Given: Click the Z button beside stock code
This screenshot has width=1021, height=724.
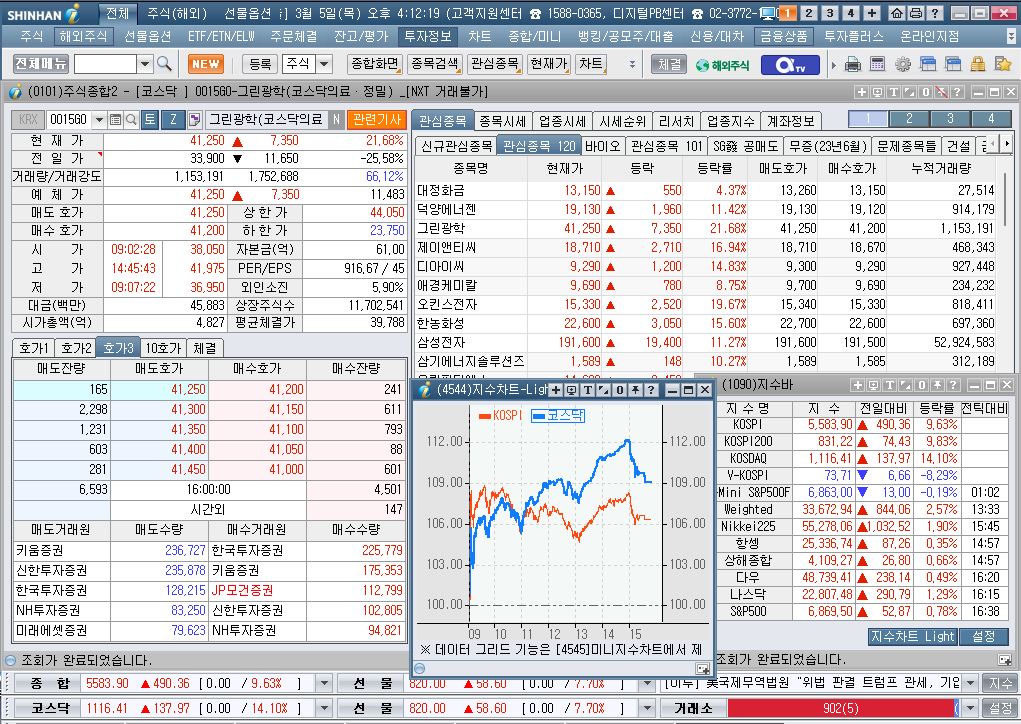Looking at the screenshot, I should (173, 119).
